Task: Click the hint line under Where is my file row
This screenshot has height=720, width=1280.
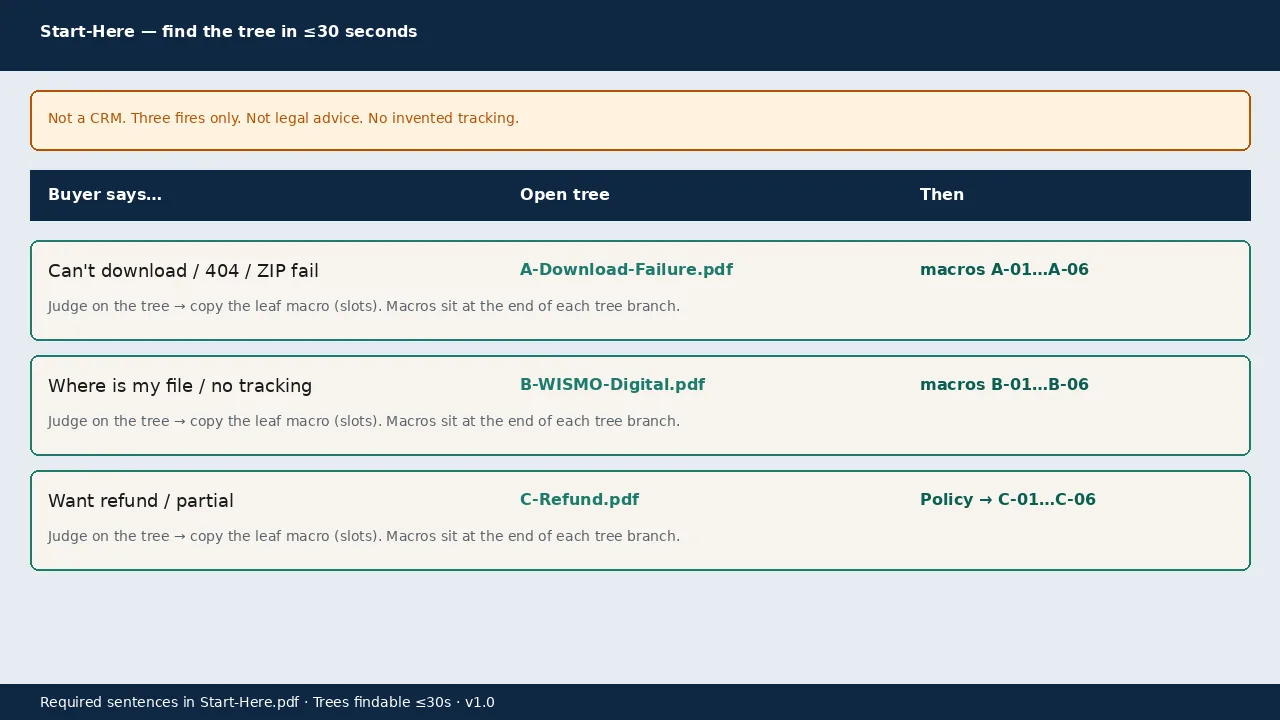Action: [x=364, y=421]
